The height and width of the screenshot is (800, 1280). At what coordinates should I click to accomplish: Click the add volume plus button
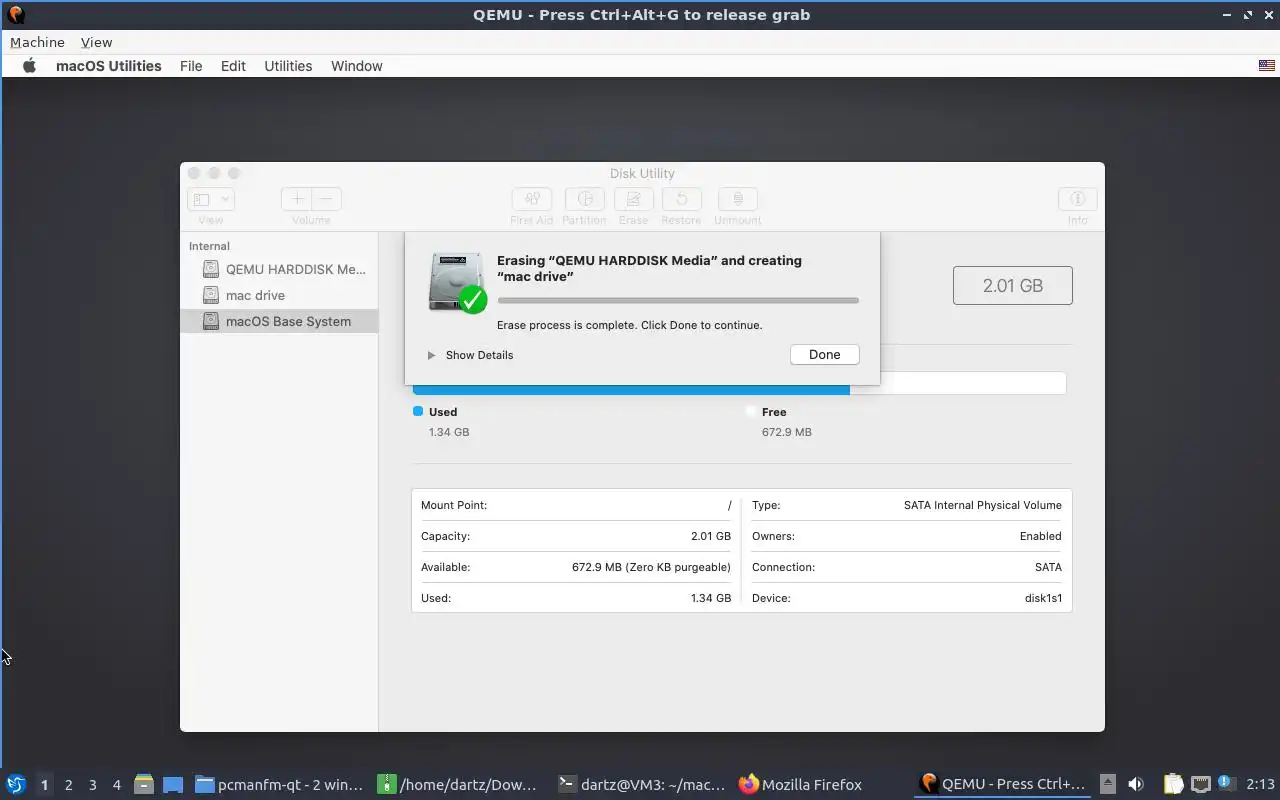point(297,199)
